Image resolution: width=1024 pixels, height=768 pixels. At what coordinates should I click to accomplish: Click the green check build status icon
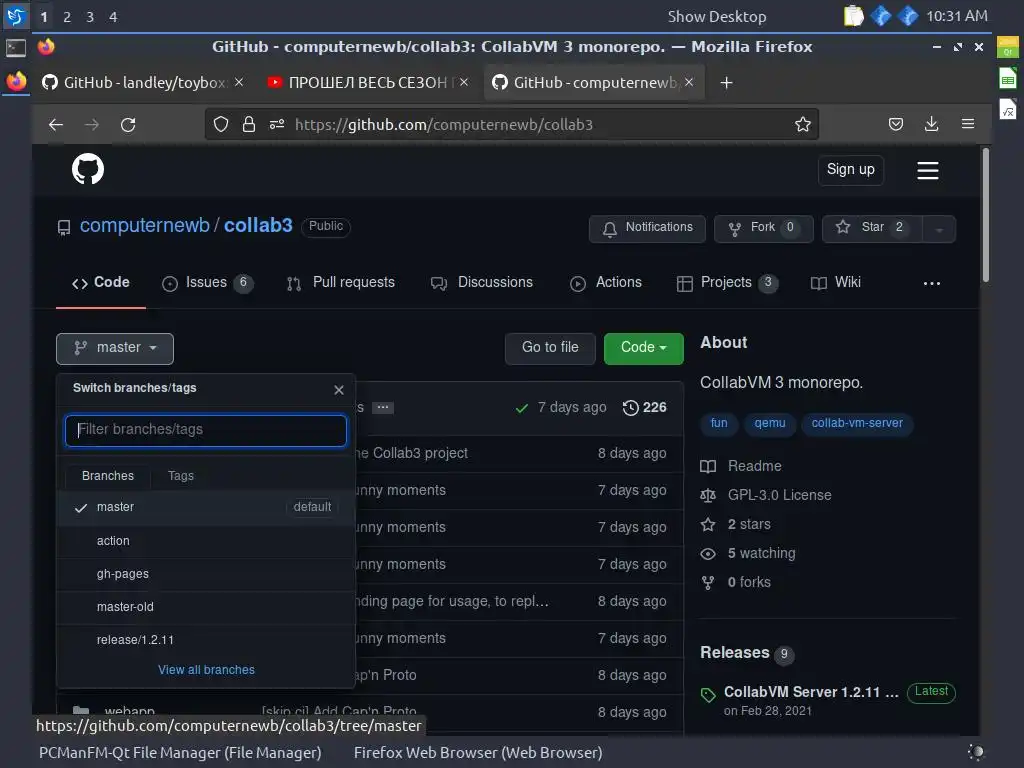point(521,408)
